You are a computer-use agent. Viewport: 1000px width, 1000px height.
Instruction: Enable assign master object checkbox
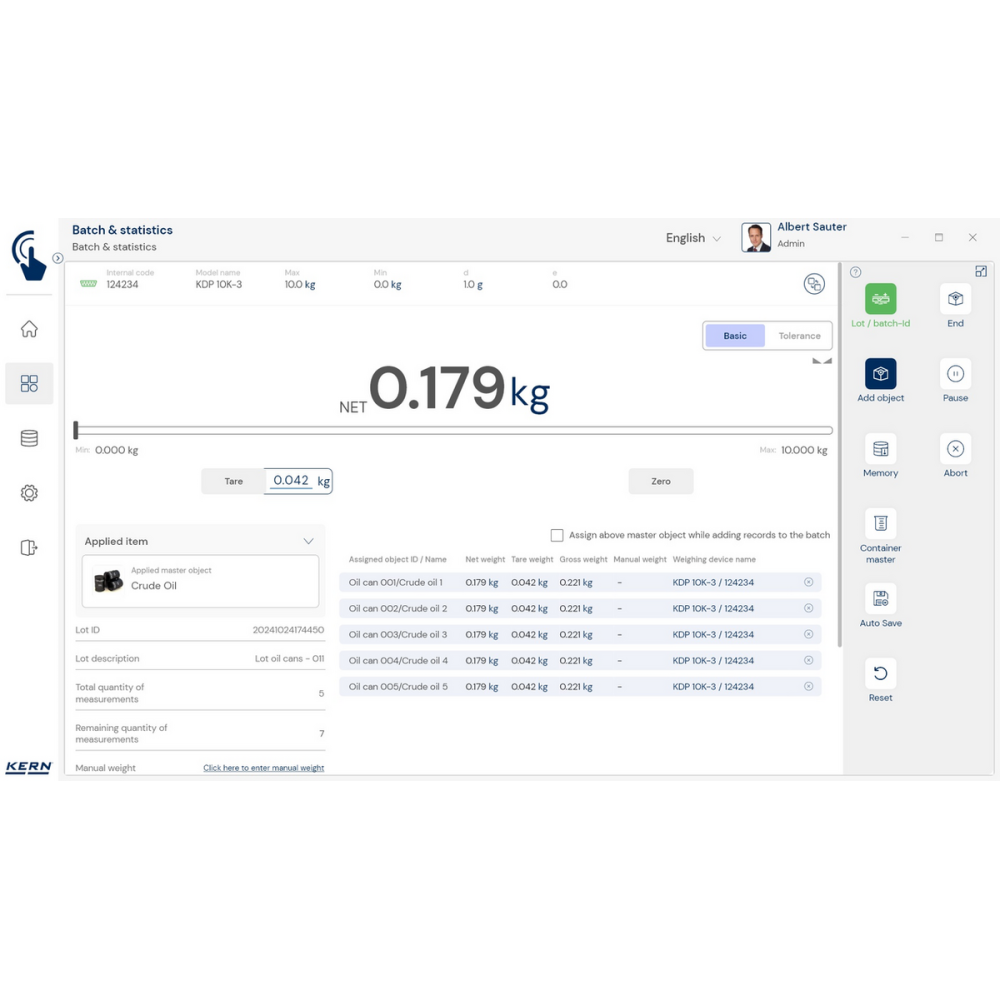click(x=557, y=535)
